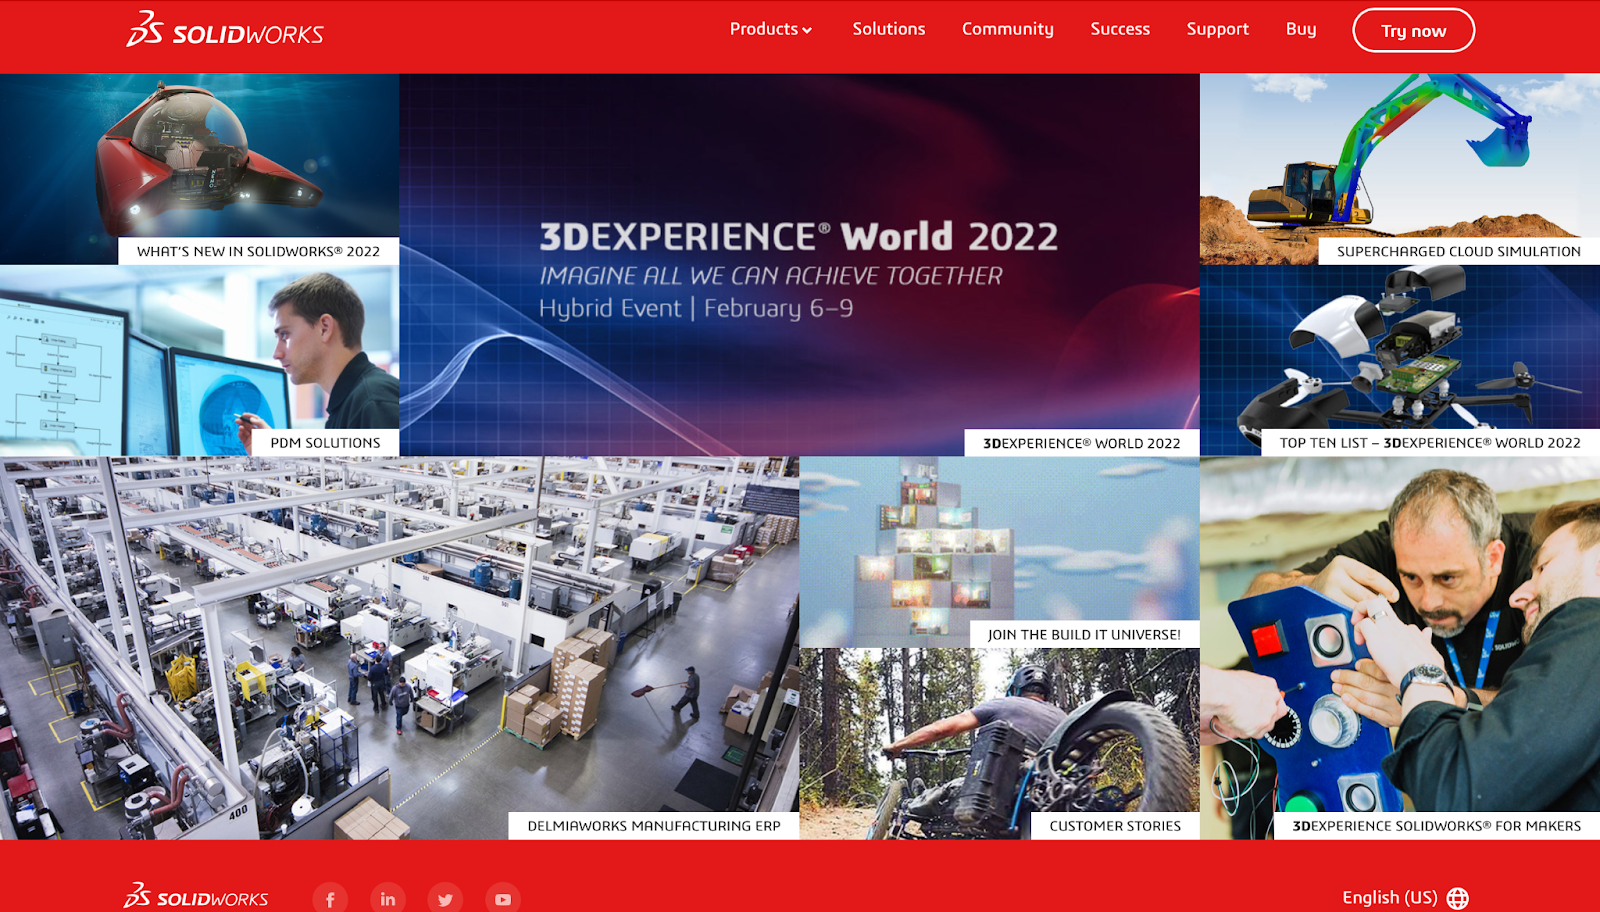Open the Buy menu item

(1301, 29)
